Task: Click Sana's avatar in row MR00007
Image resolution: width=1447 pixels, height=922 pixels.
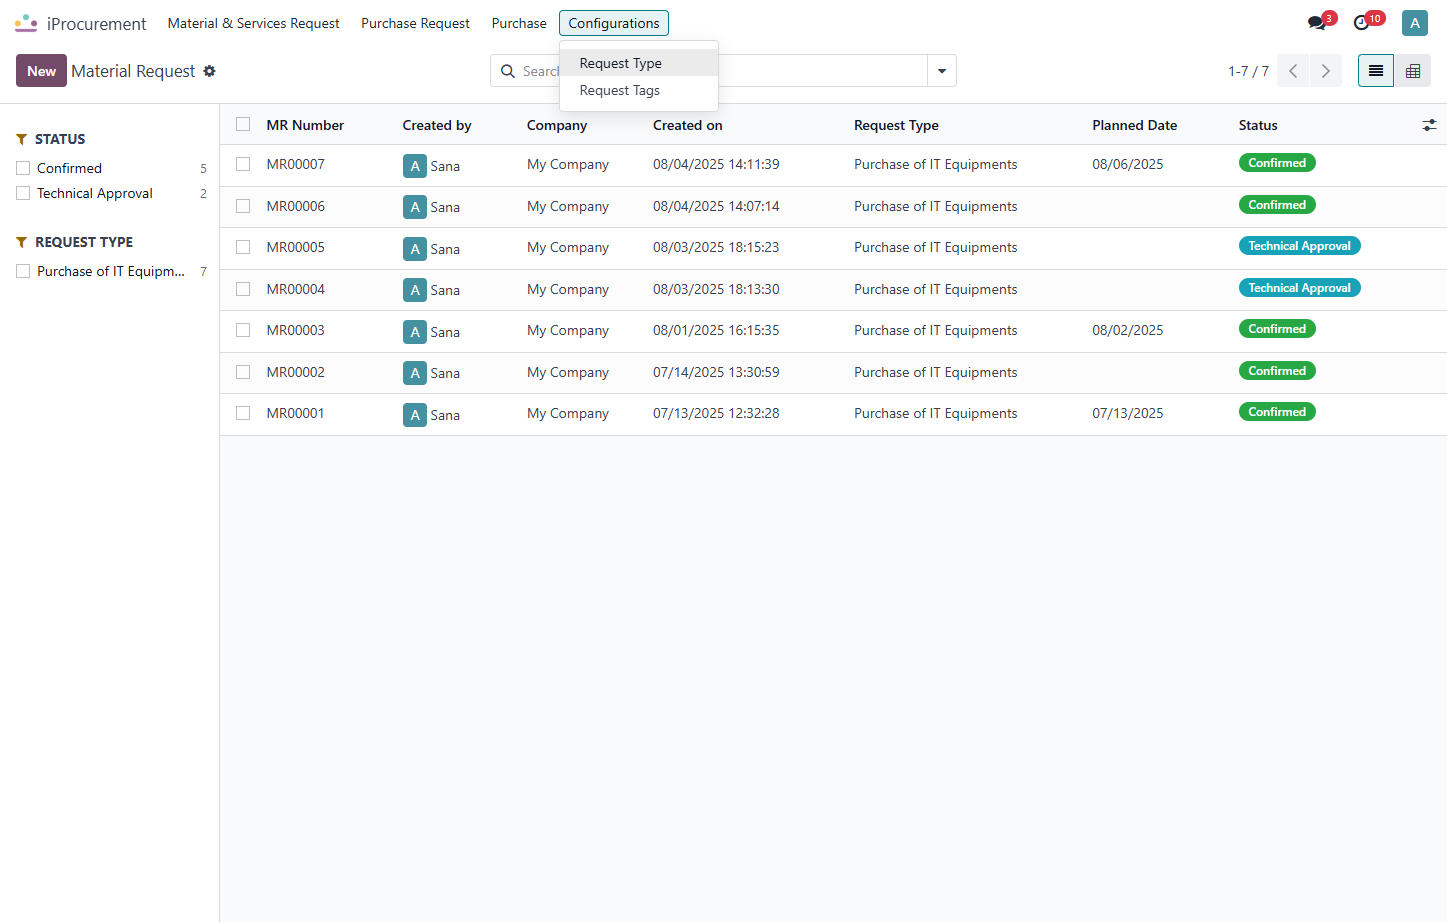Action: pos(415,166)
